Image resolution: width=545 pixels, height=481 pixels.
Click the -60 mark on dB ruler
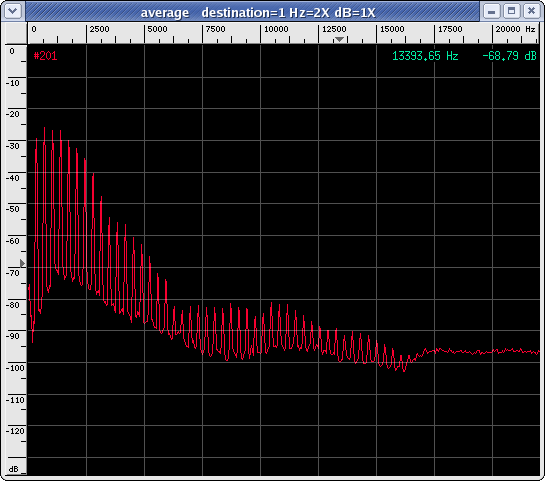(x=13, y=241)
